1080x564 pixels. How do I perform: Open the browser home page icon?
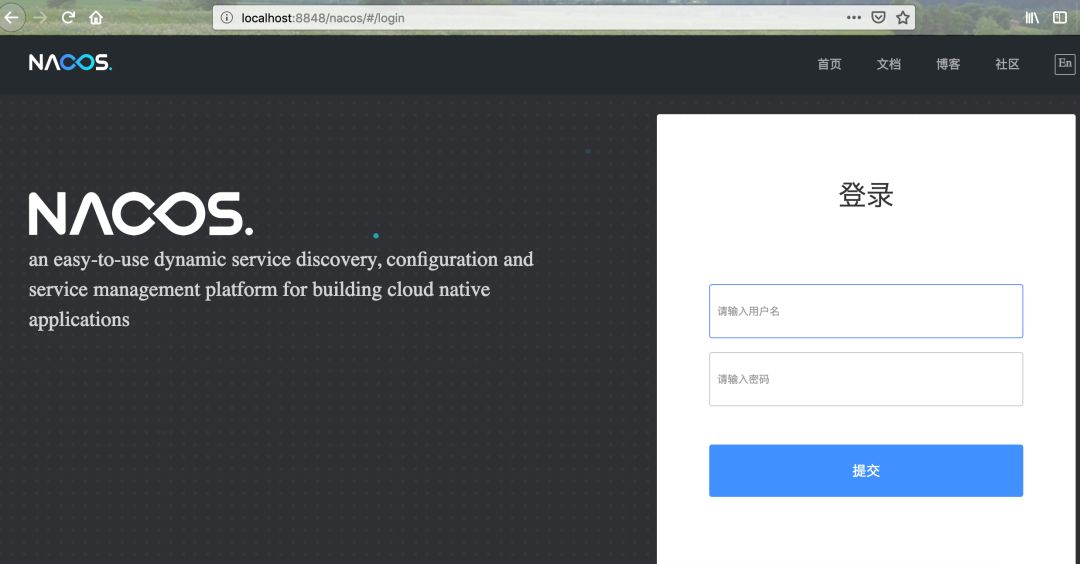[96, 18]
